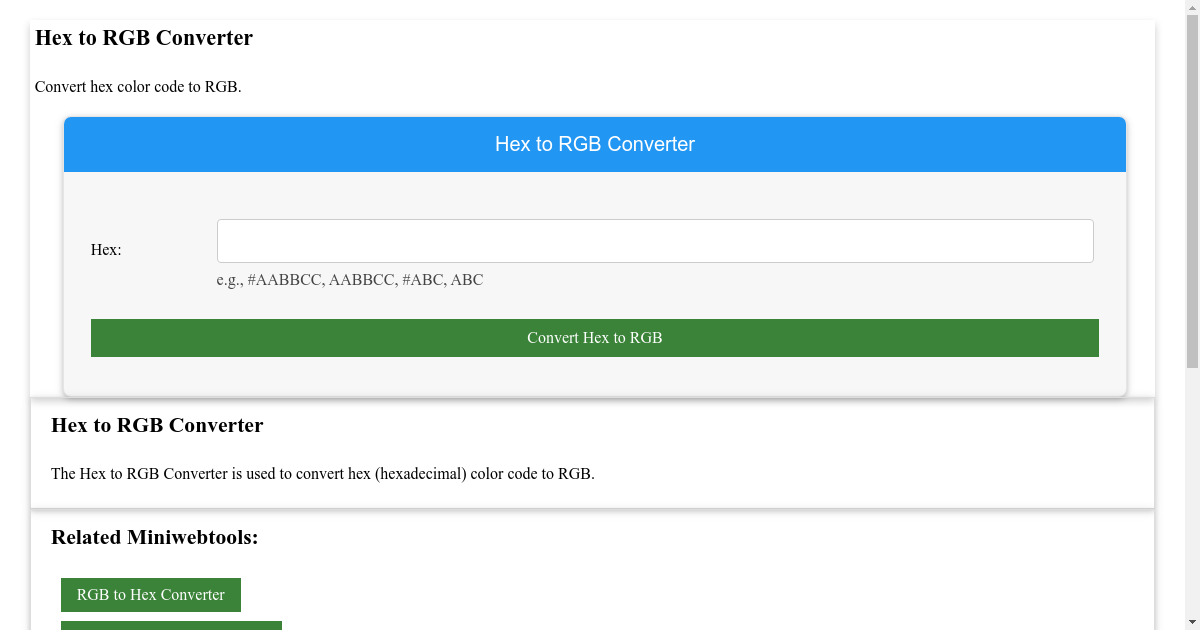Click the RGB to Hex Converter label text
The width and height of the screenshot is (1200, 630).
(x=150, y=594)
